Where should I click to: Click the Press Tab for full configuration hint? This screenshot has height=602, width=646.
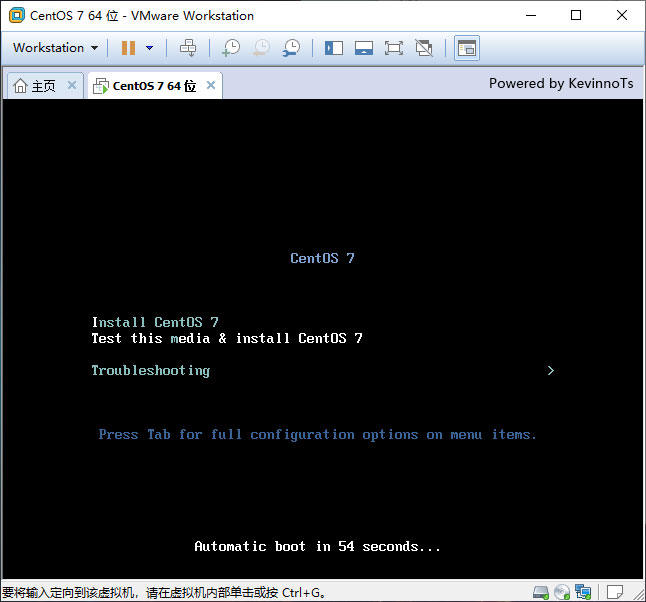click(x=317, y=435)
